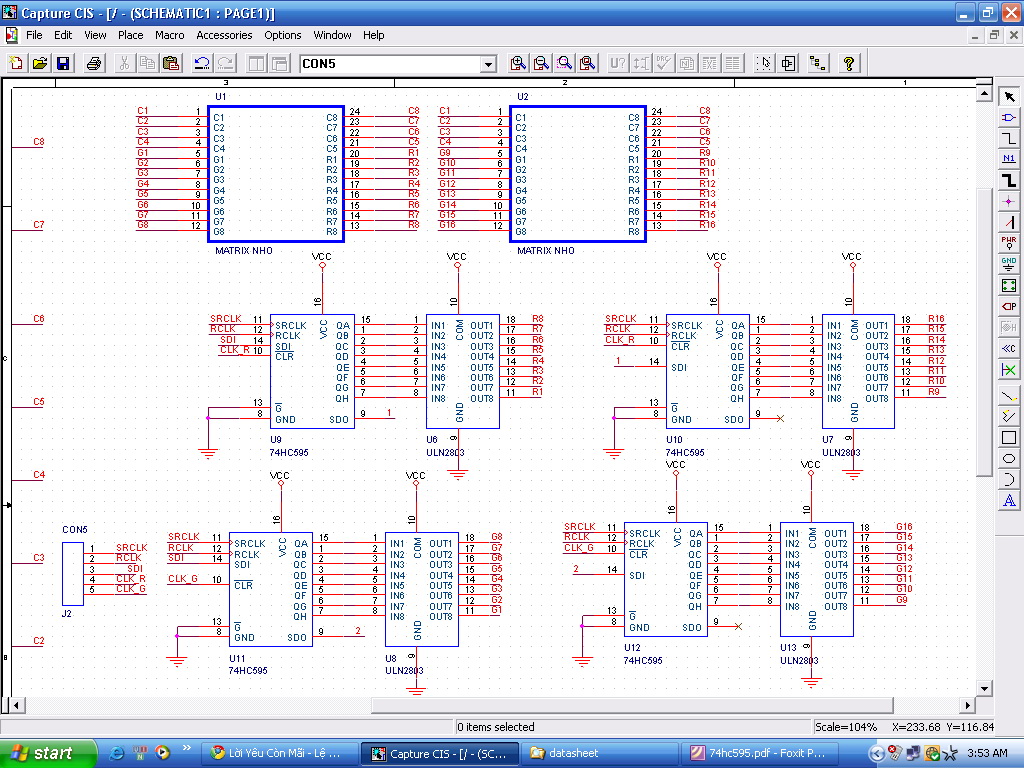The height and width of the screenshot is (768, 1024).
Task: Click the Undo toolbar icon
Action: [x=202, y=64]
